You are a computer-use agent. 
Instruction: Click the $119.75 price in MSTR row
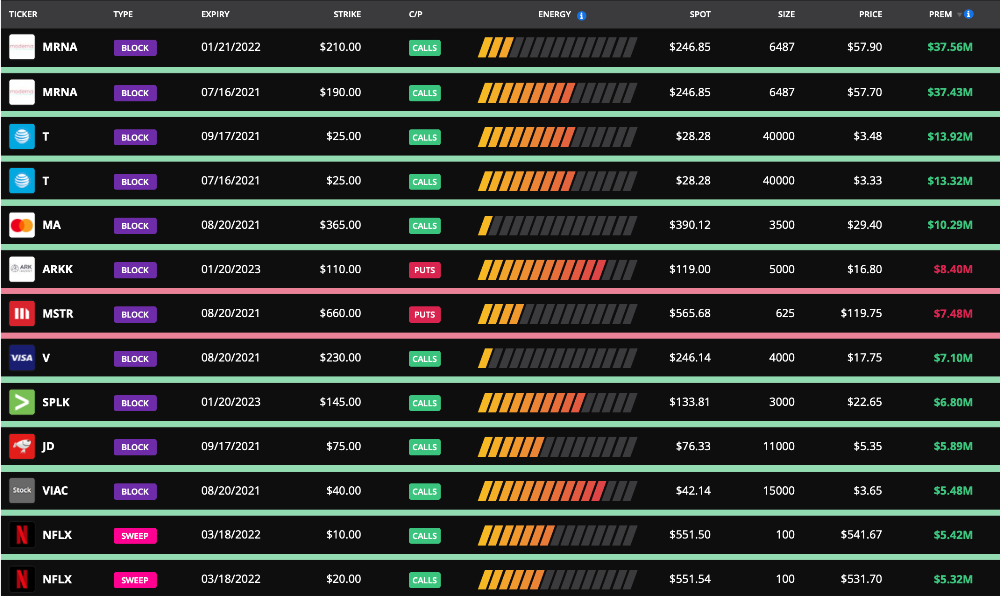(862, 313)
